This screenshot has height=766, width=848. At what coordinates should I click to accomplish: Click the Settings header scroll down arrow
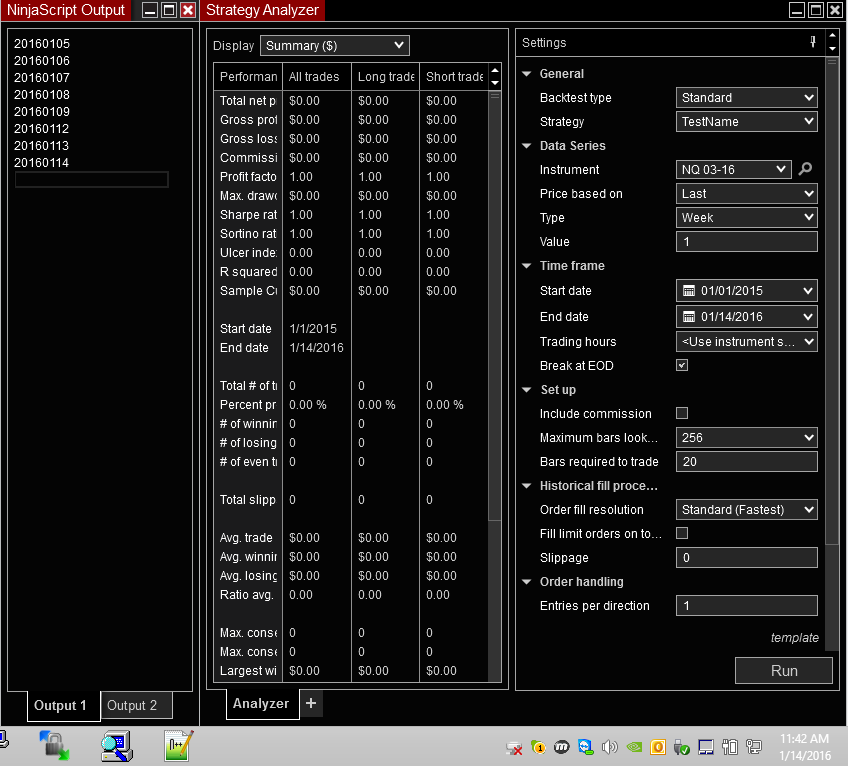pyautogui.click(x=832, y=49)
